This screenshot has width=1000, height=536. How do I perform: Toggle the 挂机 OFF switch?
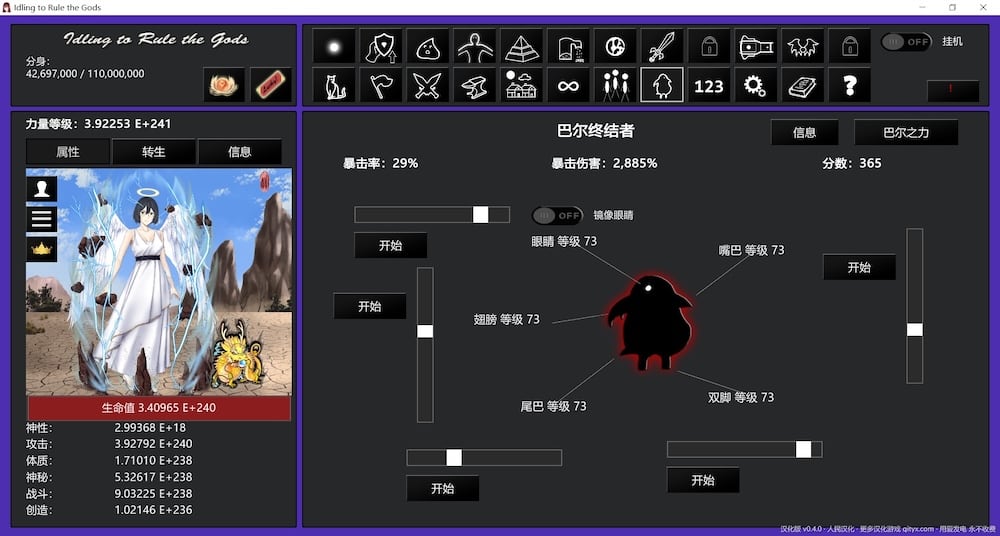pos(906,41)
